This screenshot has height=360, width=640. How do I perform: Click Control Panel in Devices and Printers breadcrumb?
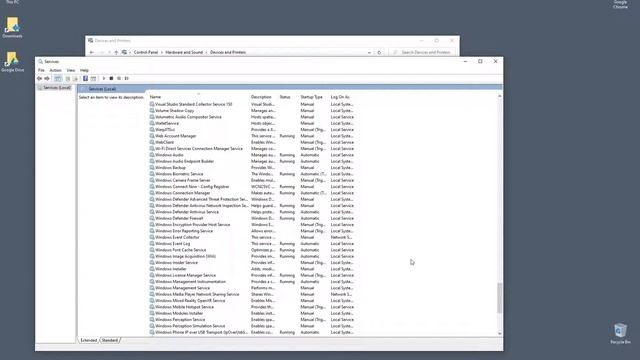click(146, 52)
